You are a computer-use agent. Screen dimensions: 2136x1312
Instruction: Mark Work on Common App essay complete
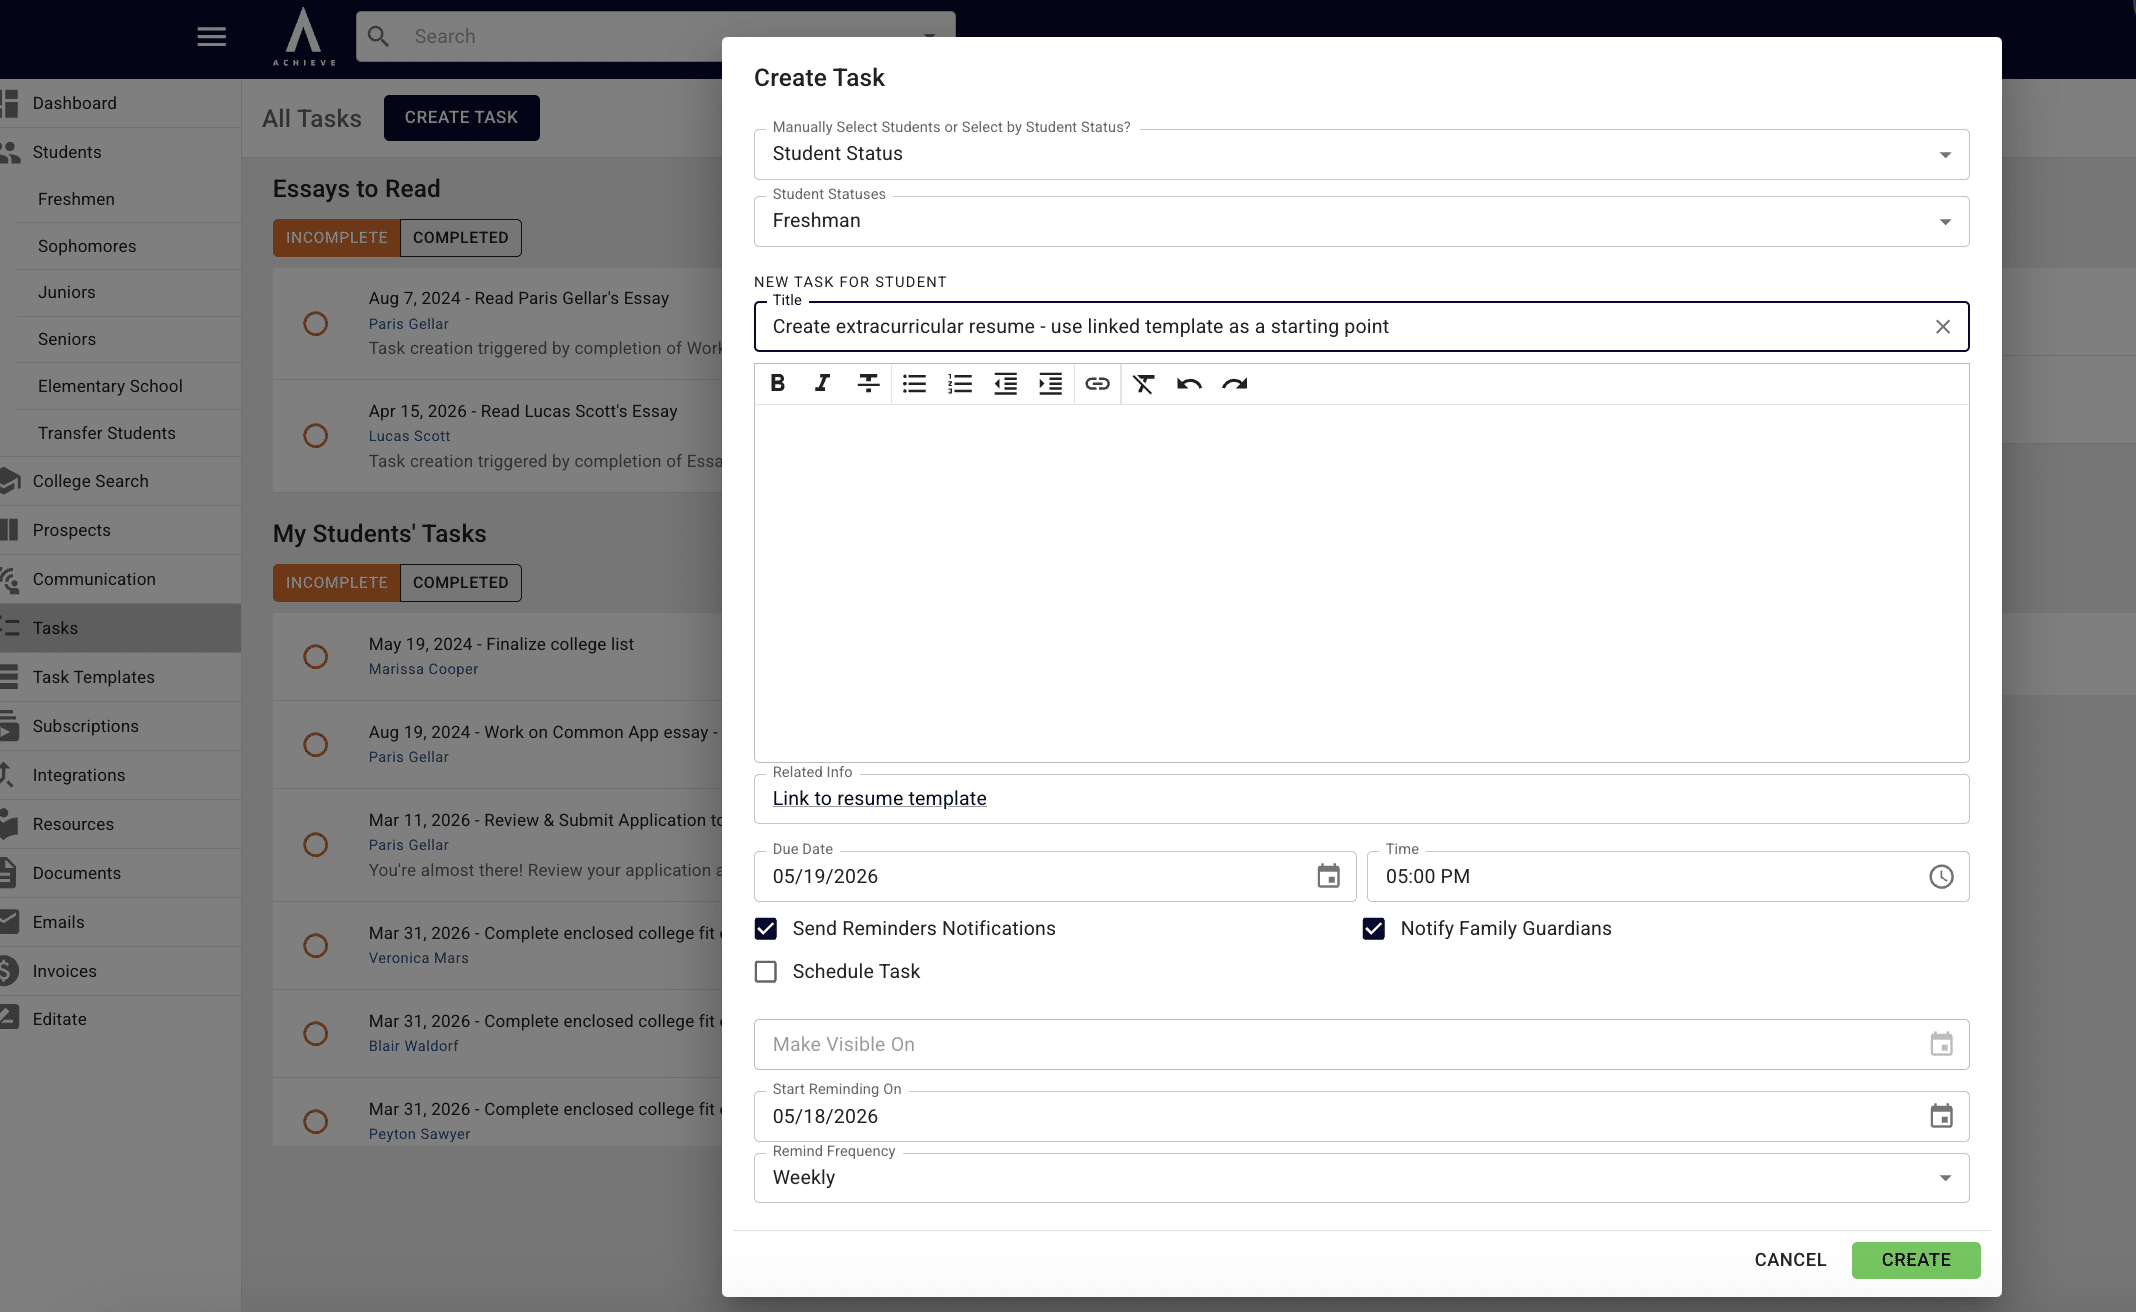tap(315, 745)
